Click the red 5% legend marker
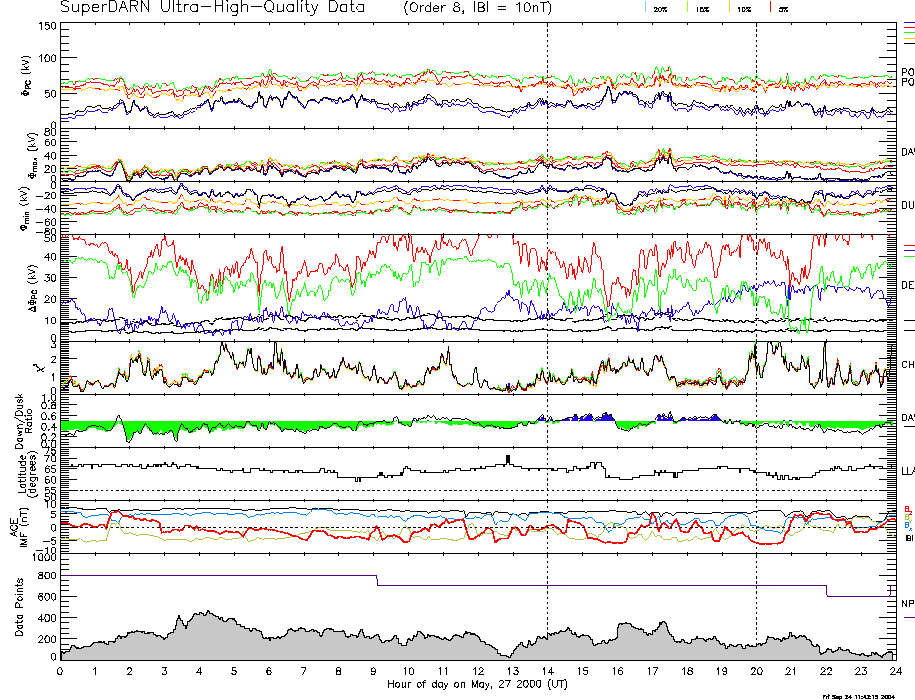The height and width of the screenshot is (700, 915). 771,7
